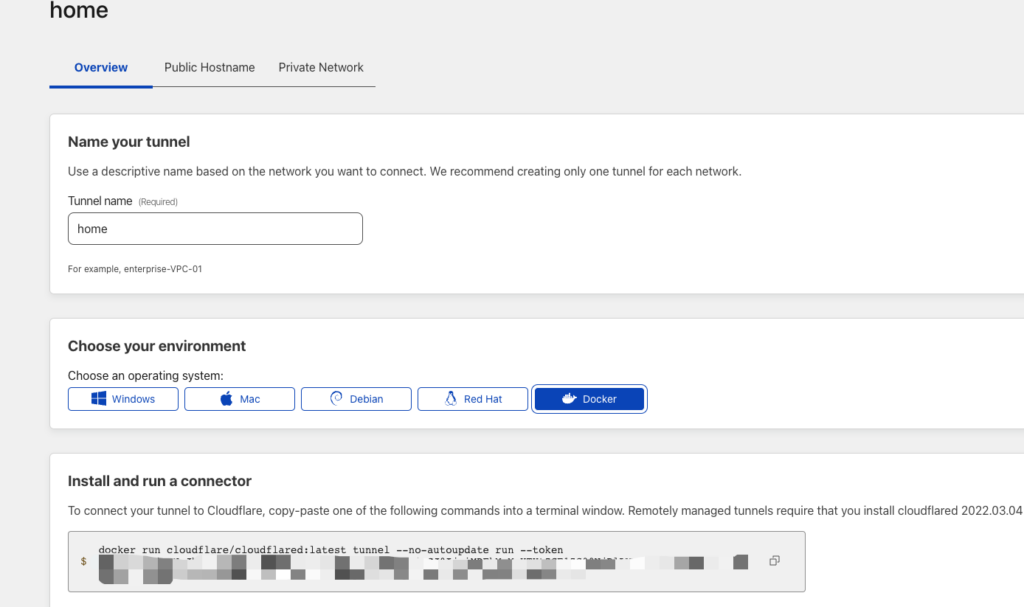Image resolution: width=1024 pixels, height=607 pixels.
Task: Click the Windows logo icon
Action: (x=99, y=399)
